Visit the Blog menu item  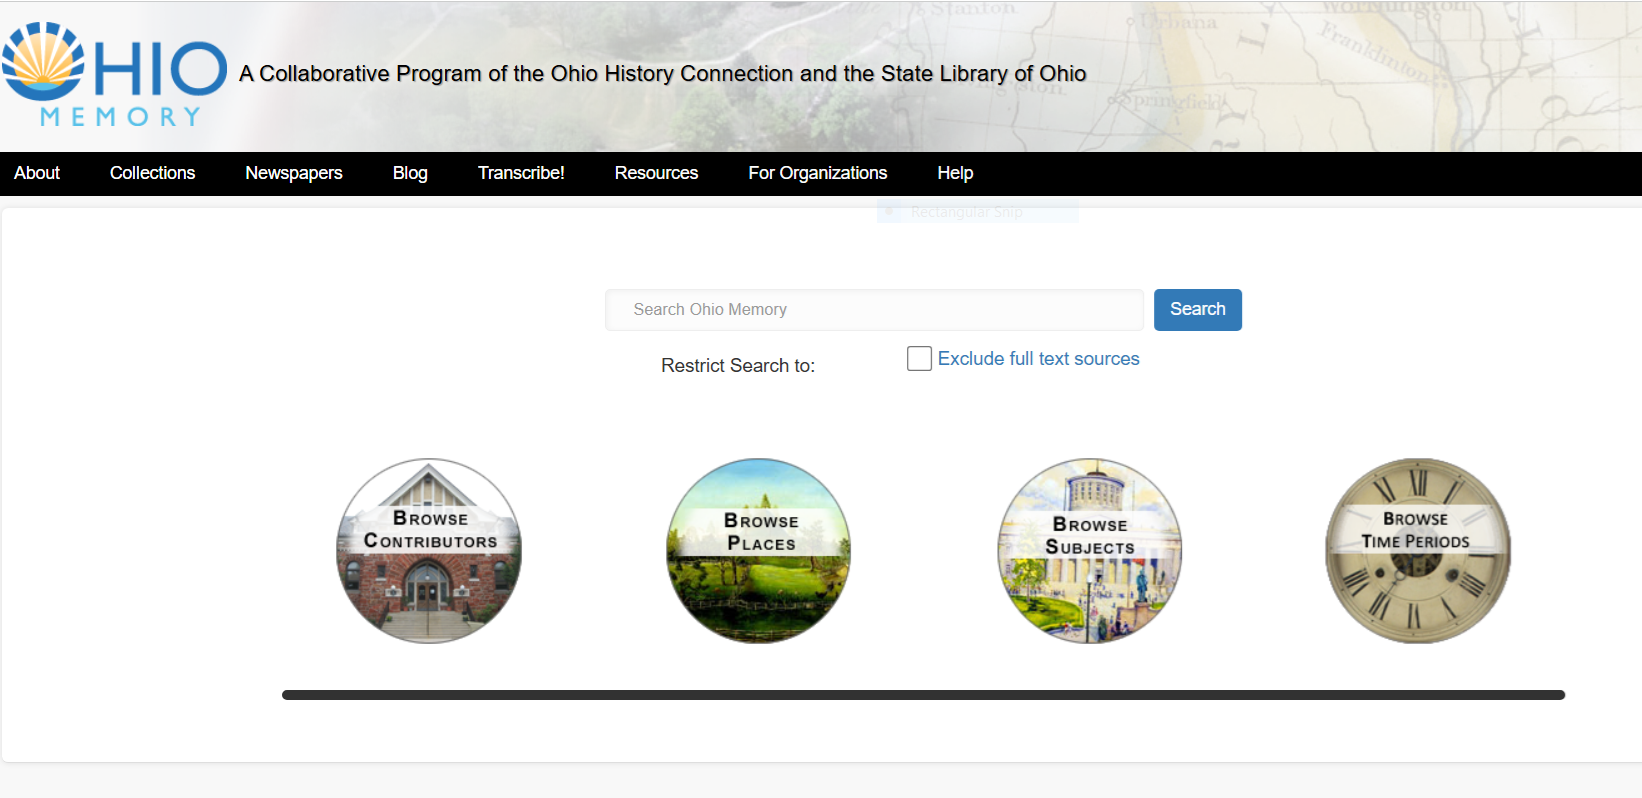pos(410,173)
